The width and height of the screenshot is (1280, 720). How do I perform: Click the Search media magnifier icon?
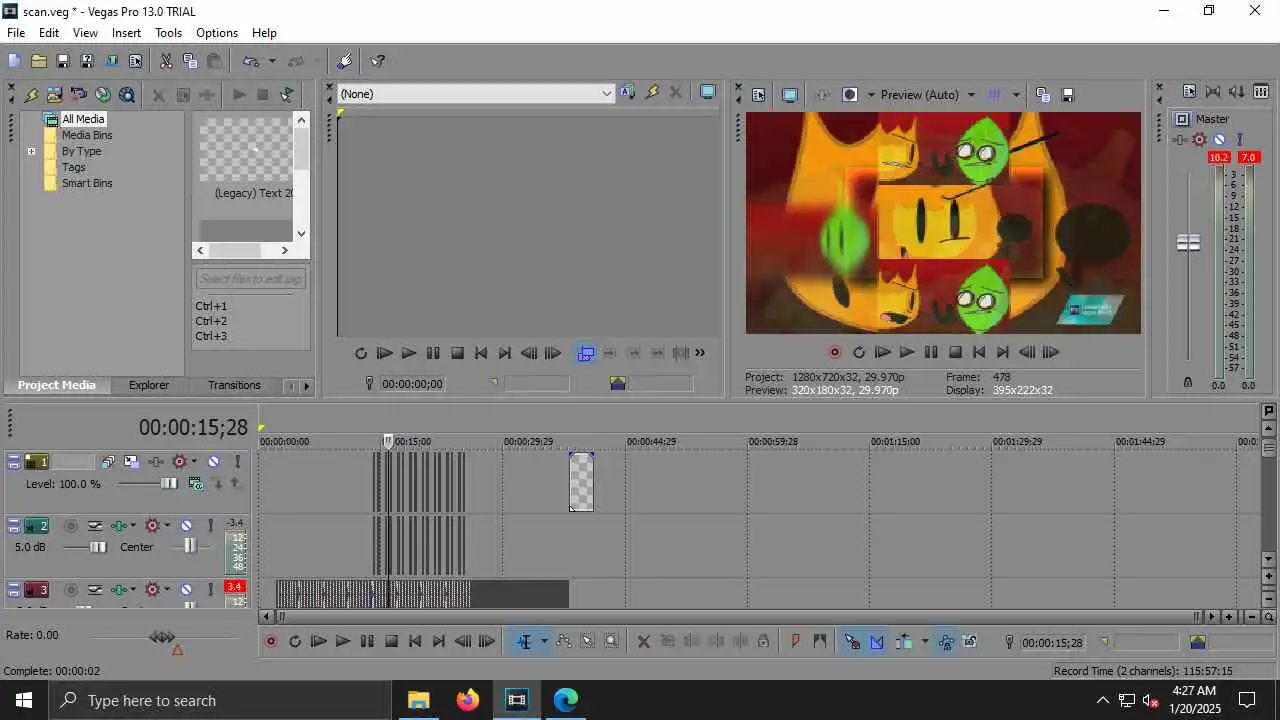(x=126, y=95)
